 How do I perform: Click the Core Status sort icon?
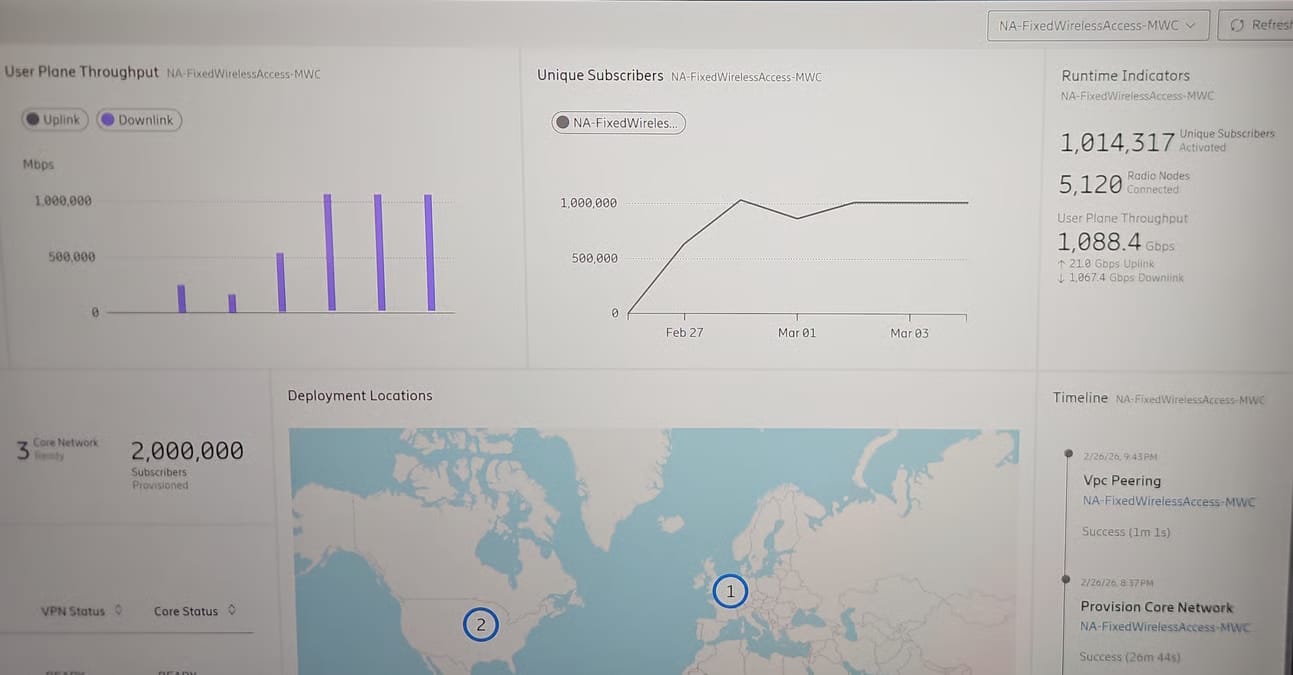(232, 610)
